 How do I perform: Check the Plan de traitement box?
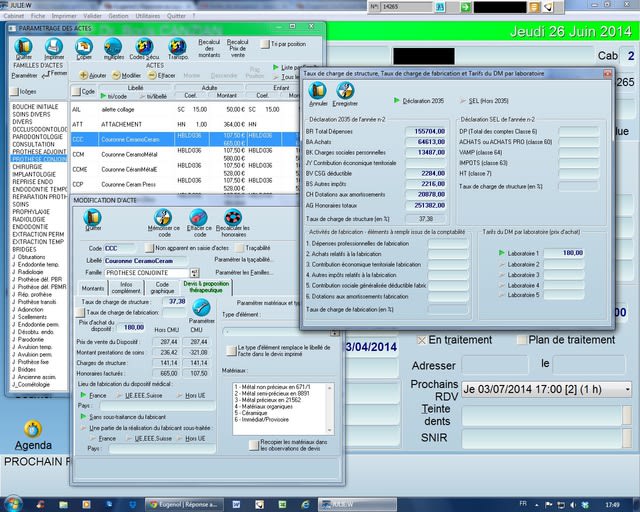522,339
